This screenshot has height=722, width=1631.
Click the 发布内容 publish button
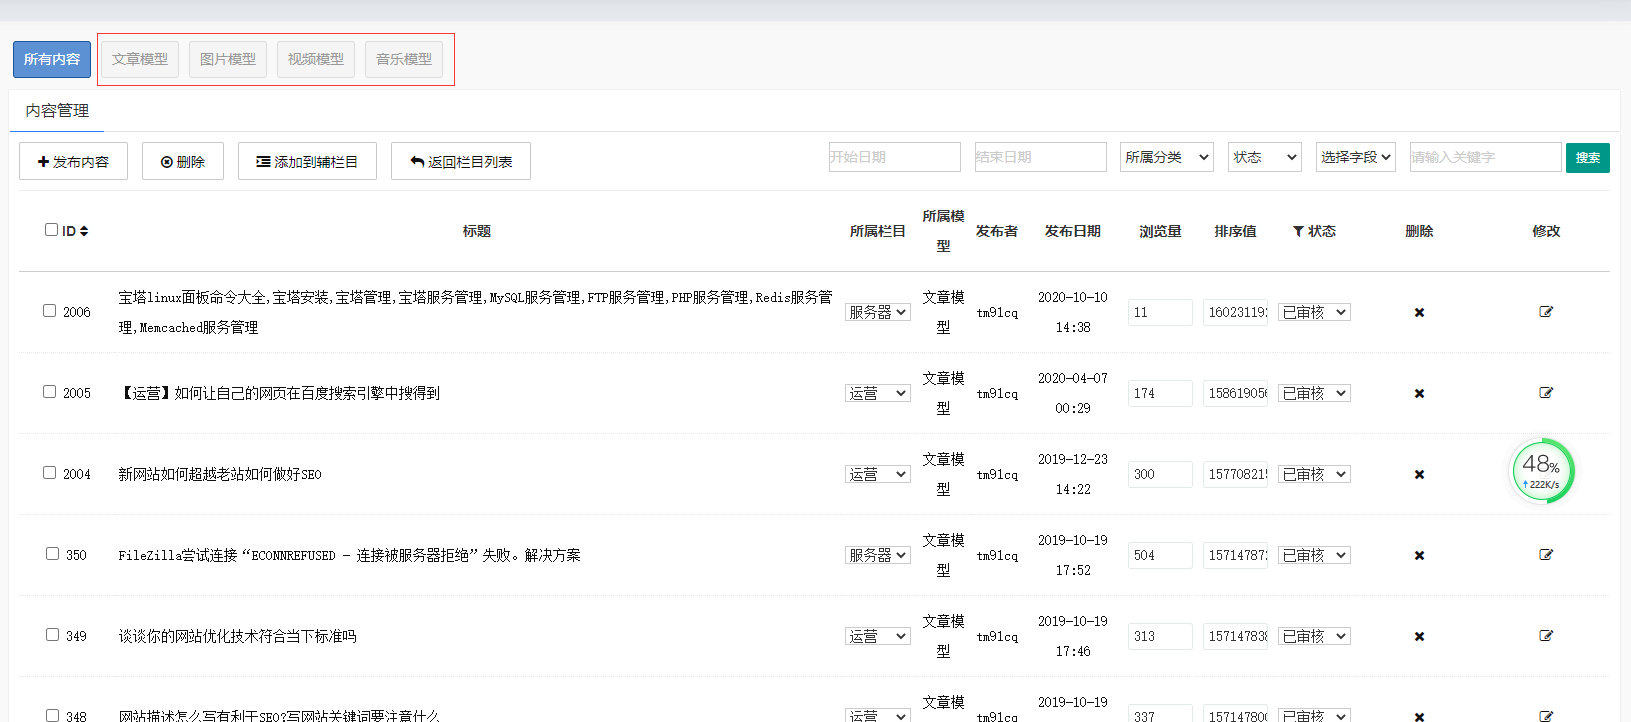coord(73,162)
